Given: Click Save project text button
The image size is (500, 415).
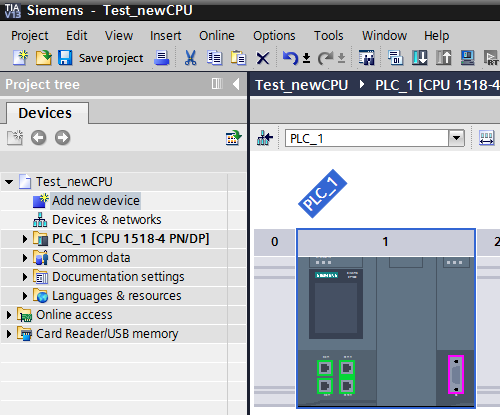Looking at the screenshot, I should 111,58.
